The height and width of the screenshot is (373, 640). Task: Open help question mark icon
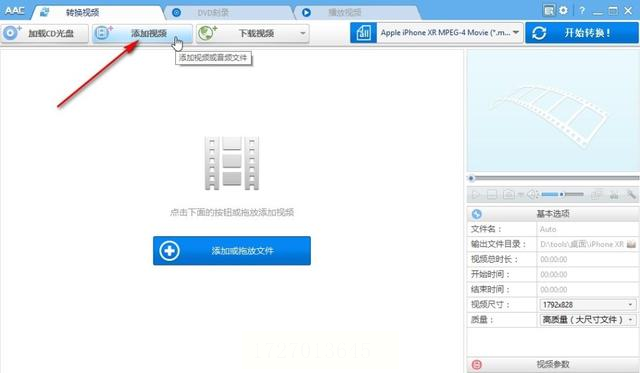(x=582, y=11)
